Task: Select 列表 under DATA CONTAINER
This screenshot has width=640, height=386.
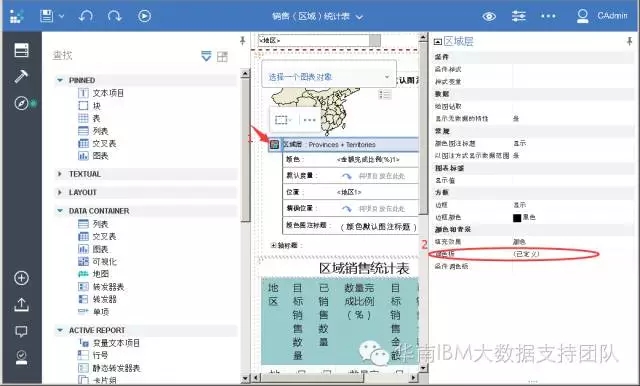Action: pos(93,224)
